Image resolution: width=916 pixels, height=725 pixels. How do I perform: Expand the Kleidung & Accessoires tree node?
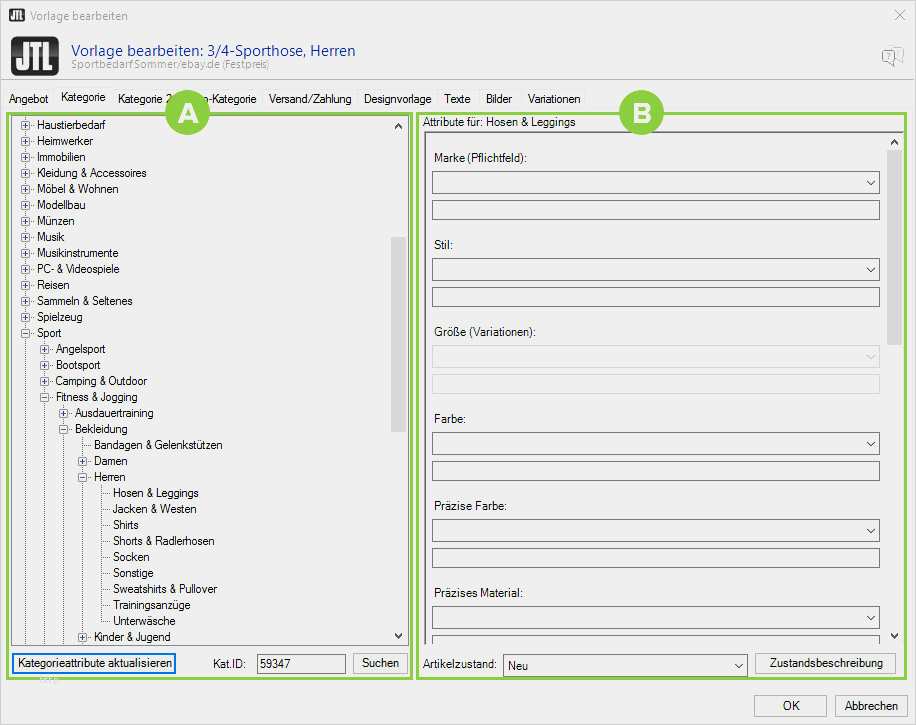[26, 173]
